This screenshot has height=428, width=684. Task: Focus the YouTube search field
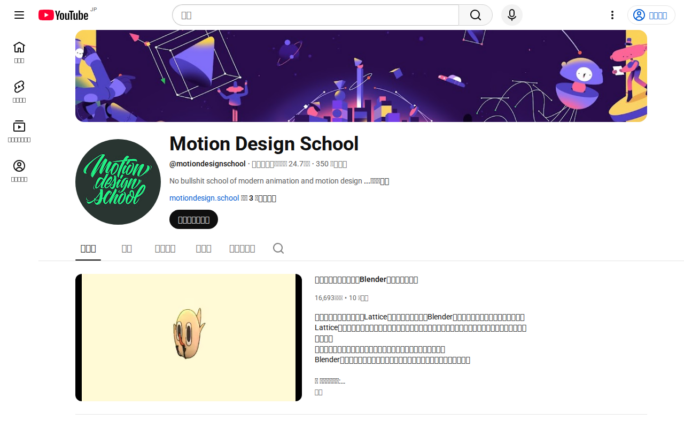coord(315,15)
